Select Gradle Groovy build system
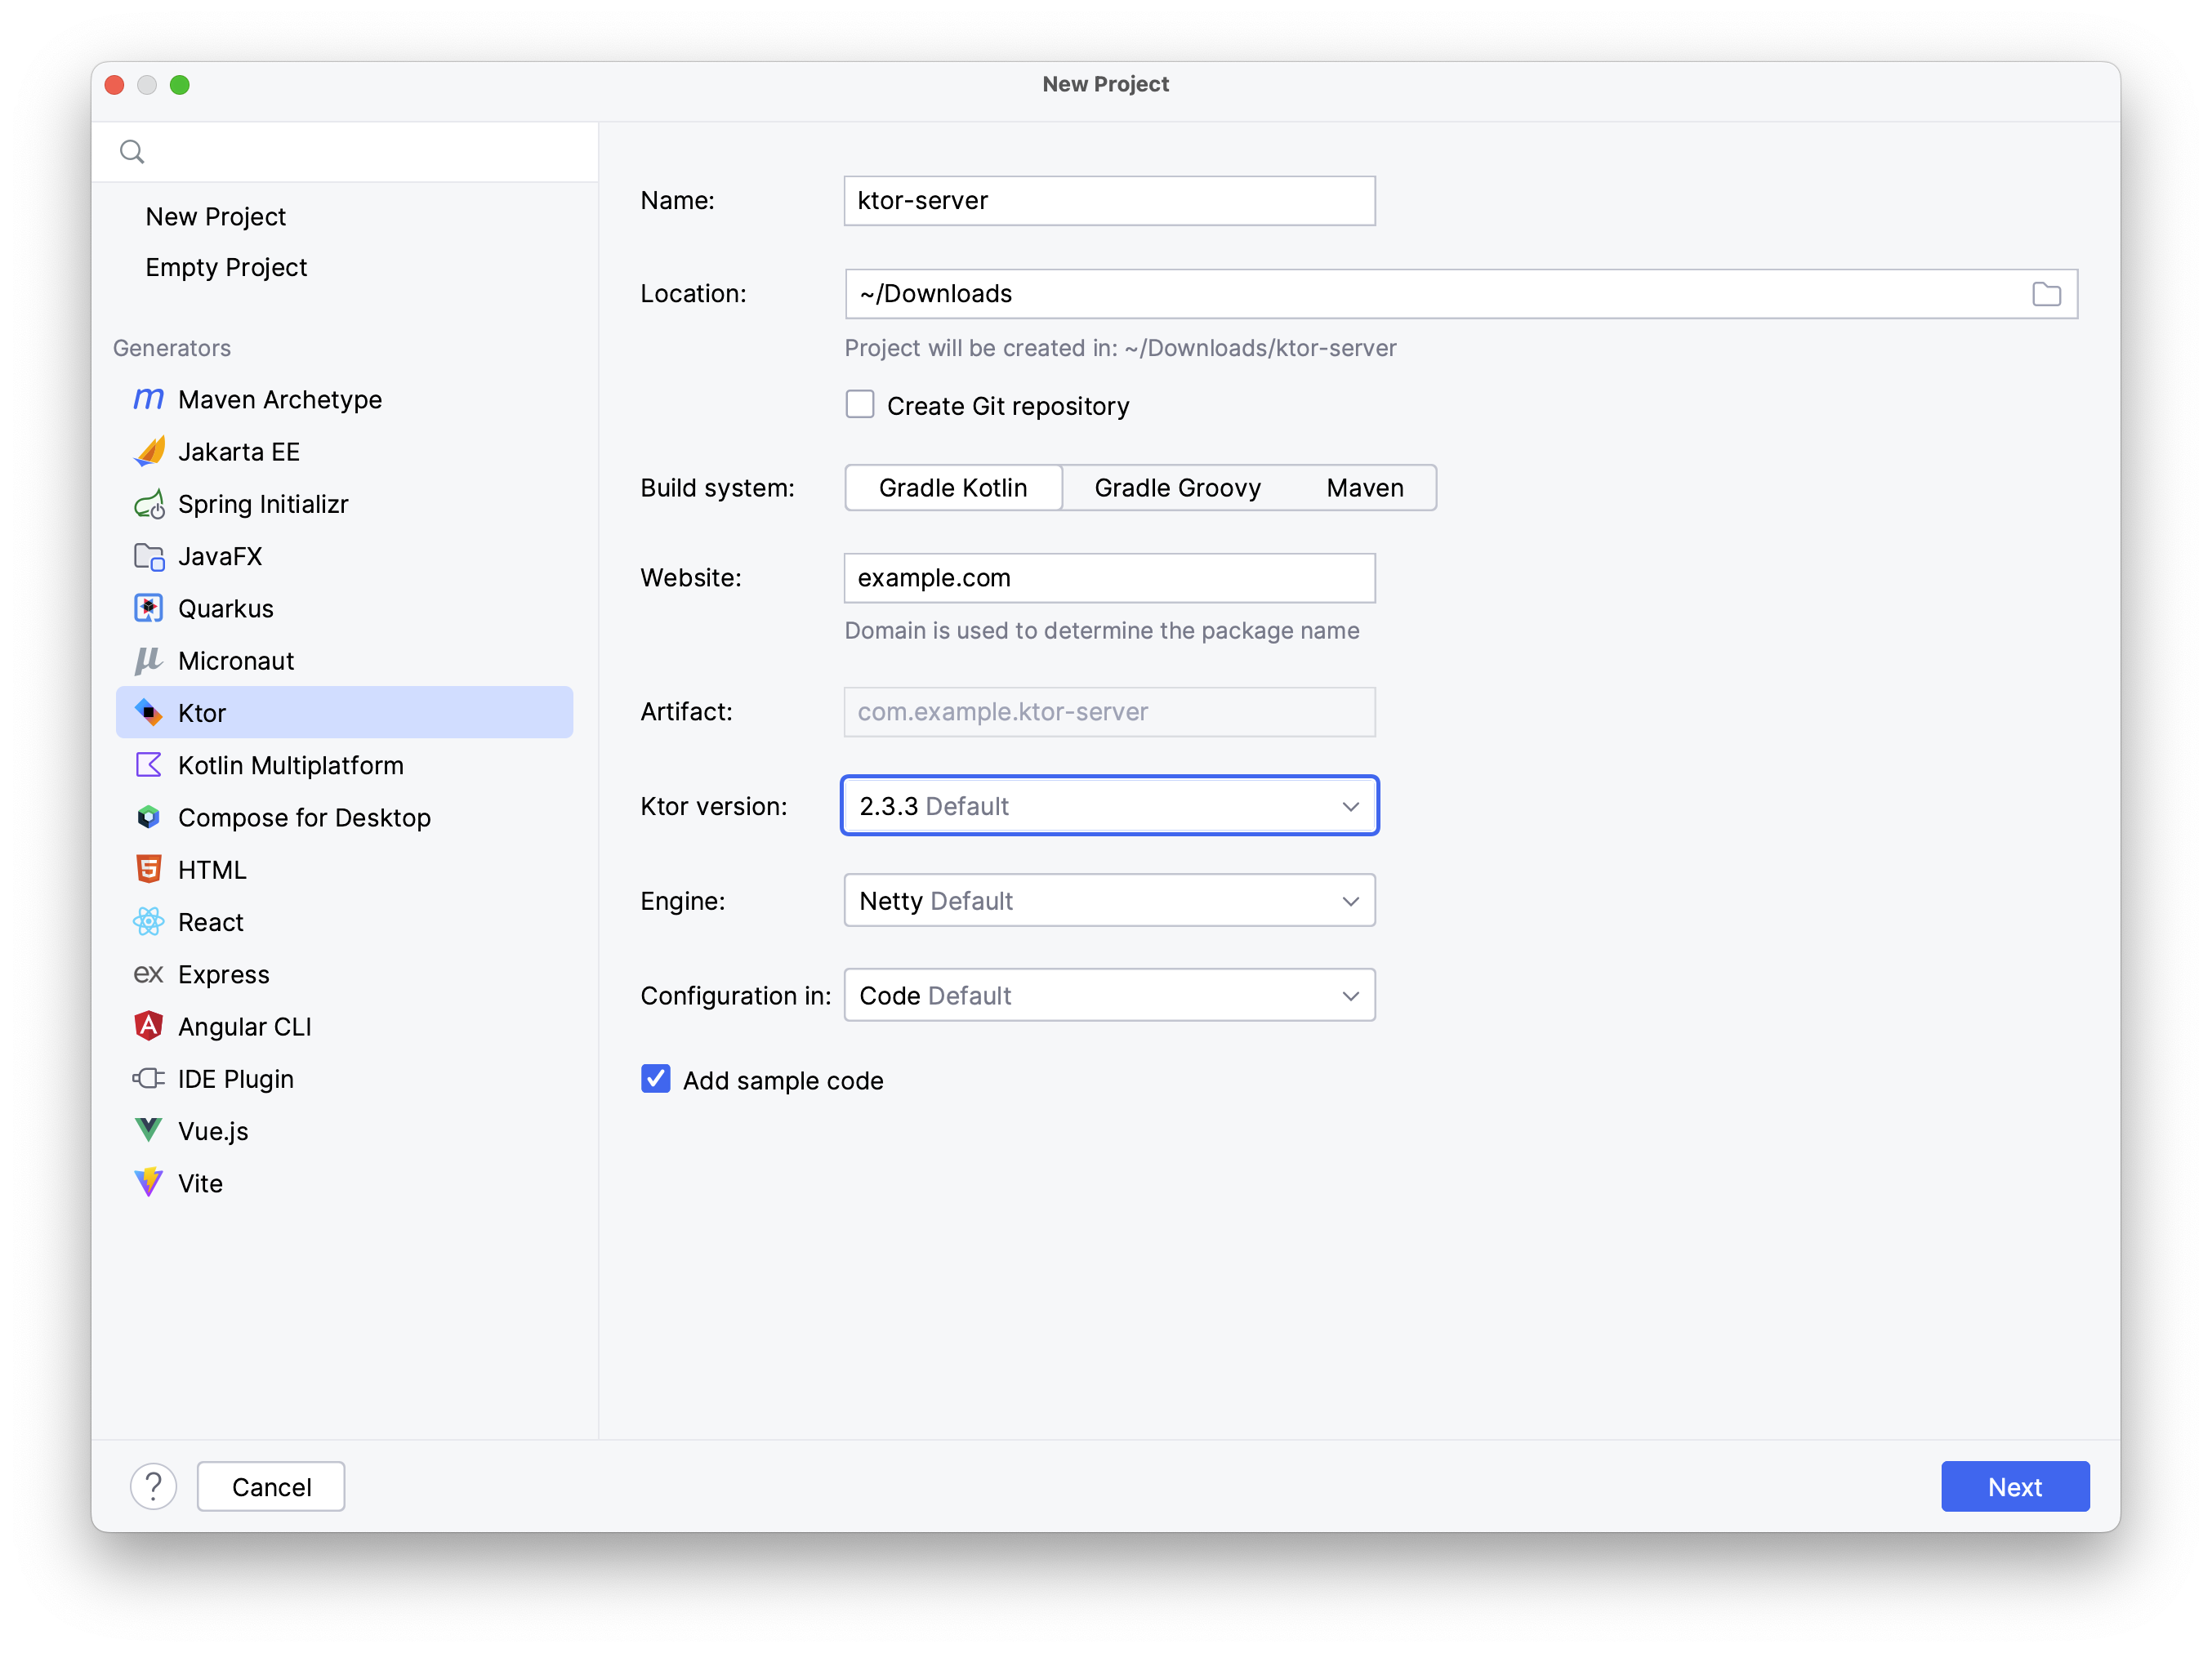The width and height of the screenshot is (2212, 1653). point(1177,488)
